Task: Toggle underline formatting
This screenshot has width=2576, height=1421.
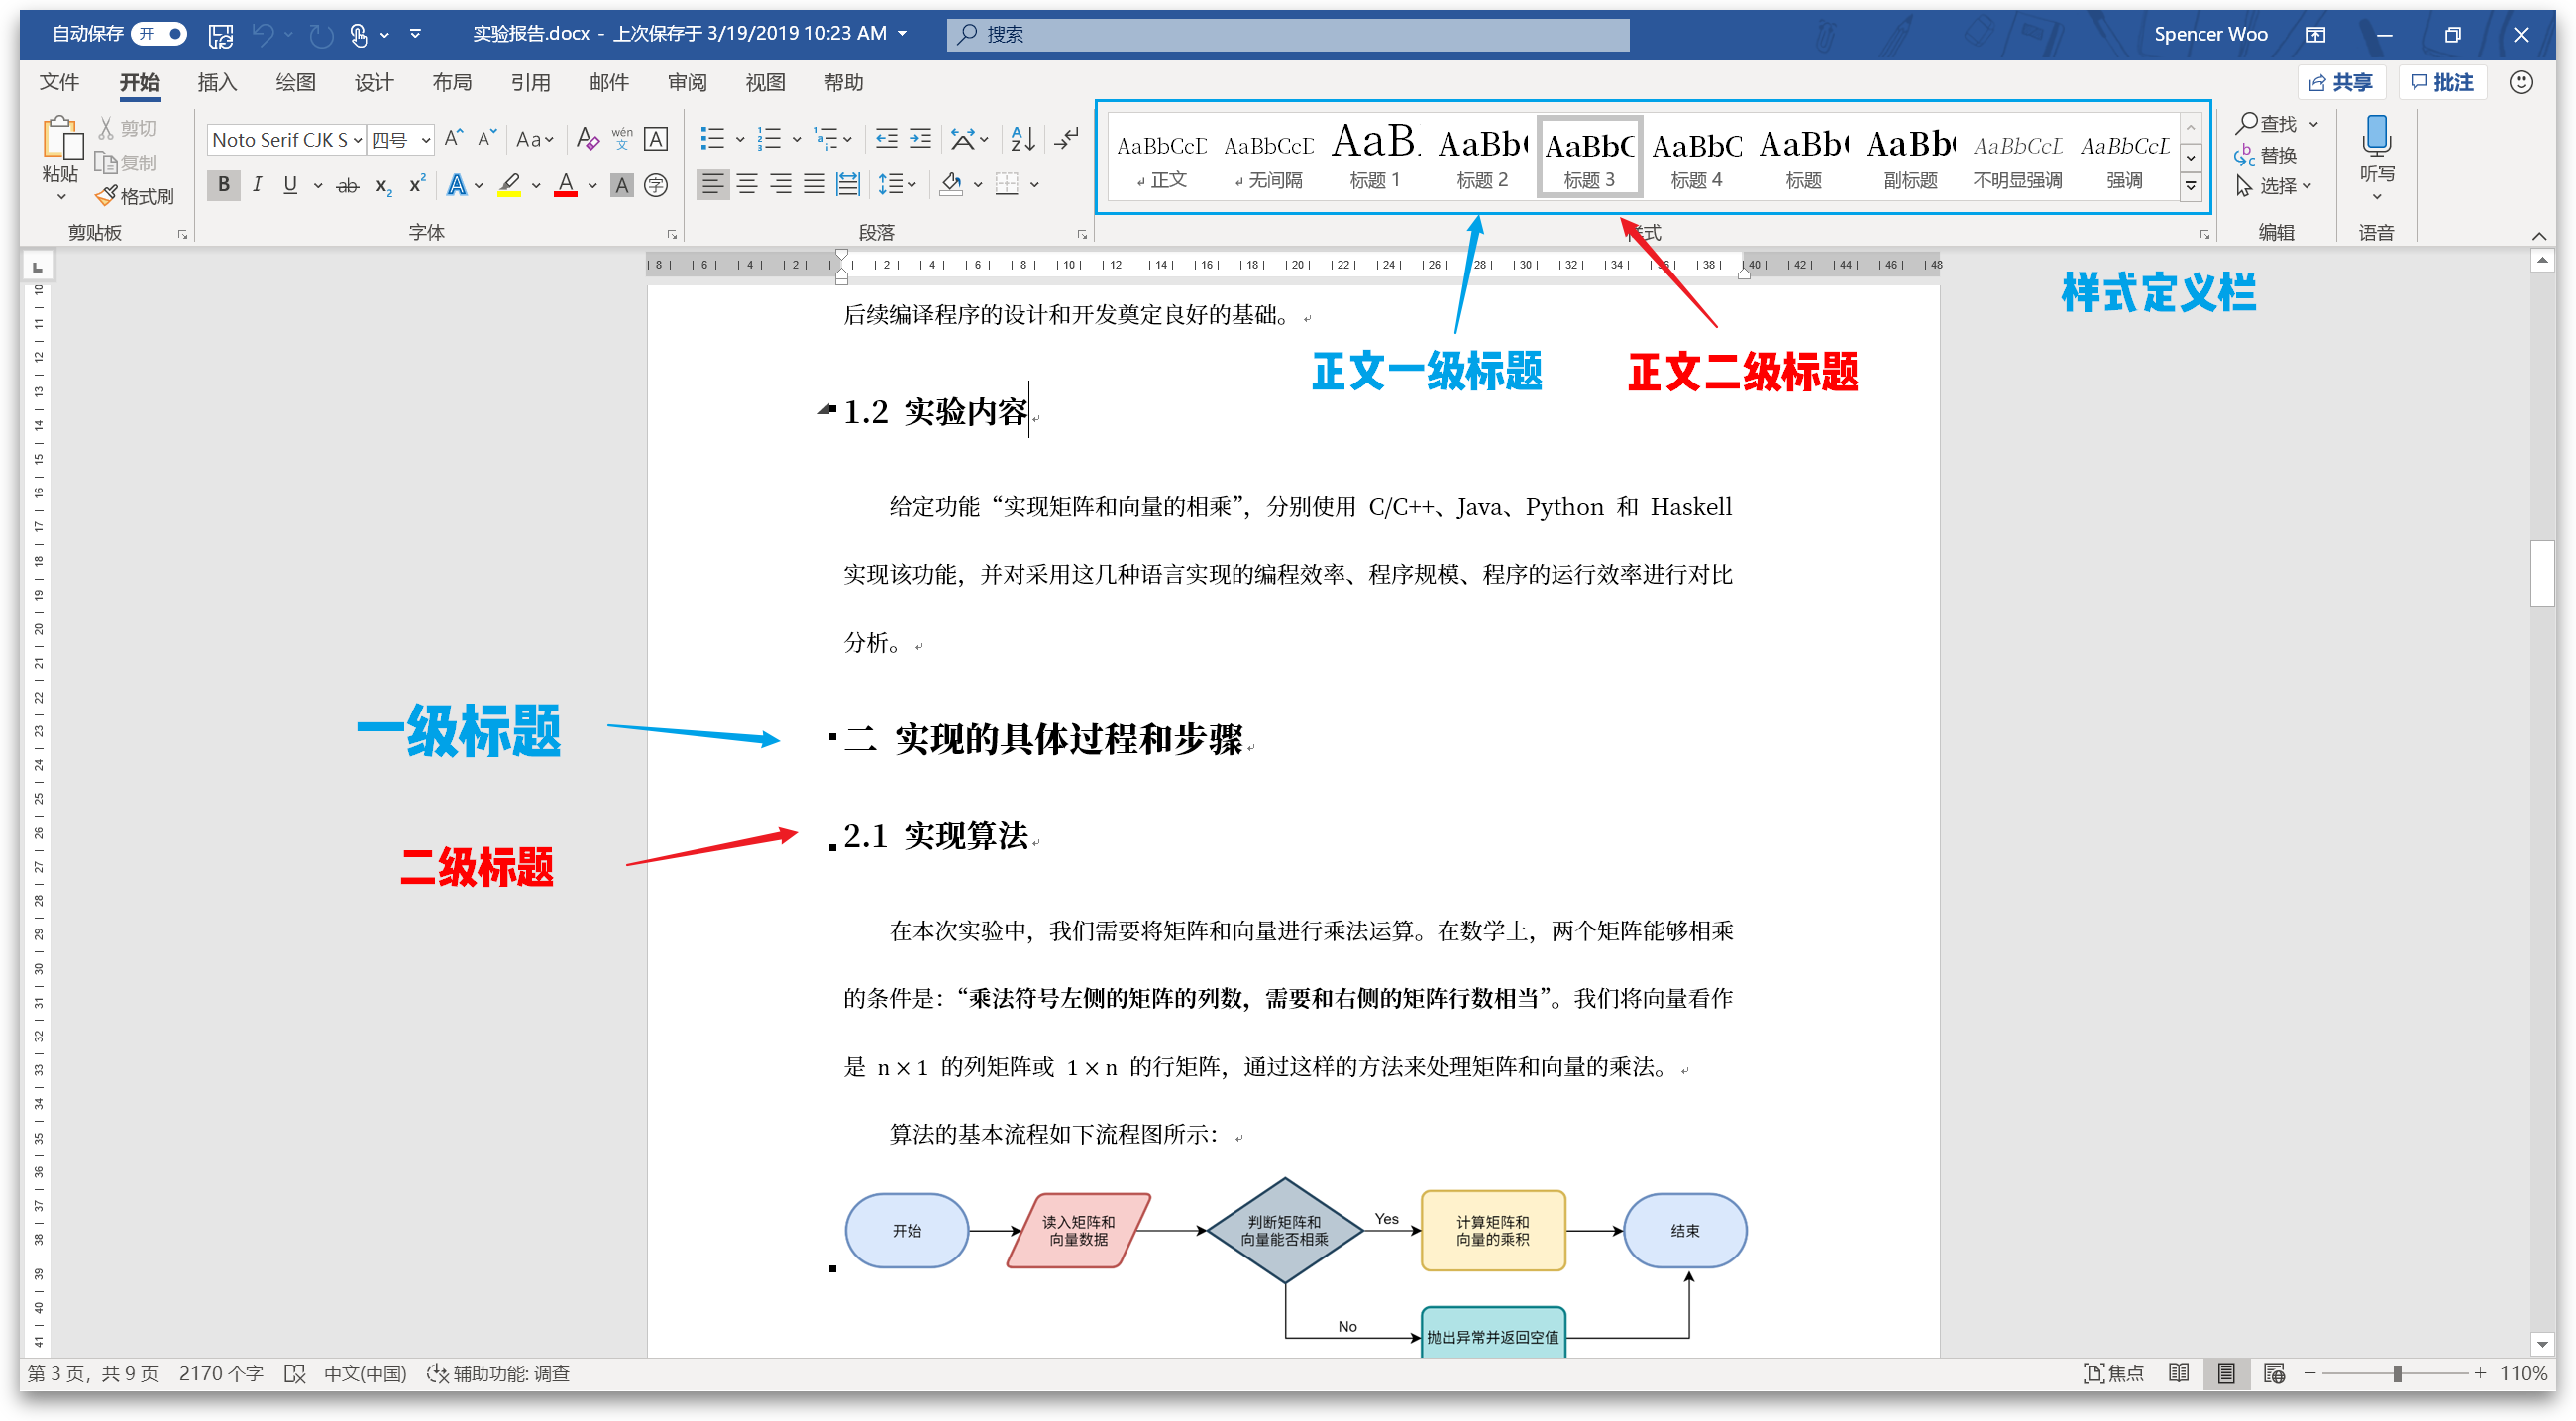Action: pos(290,185)
